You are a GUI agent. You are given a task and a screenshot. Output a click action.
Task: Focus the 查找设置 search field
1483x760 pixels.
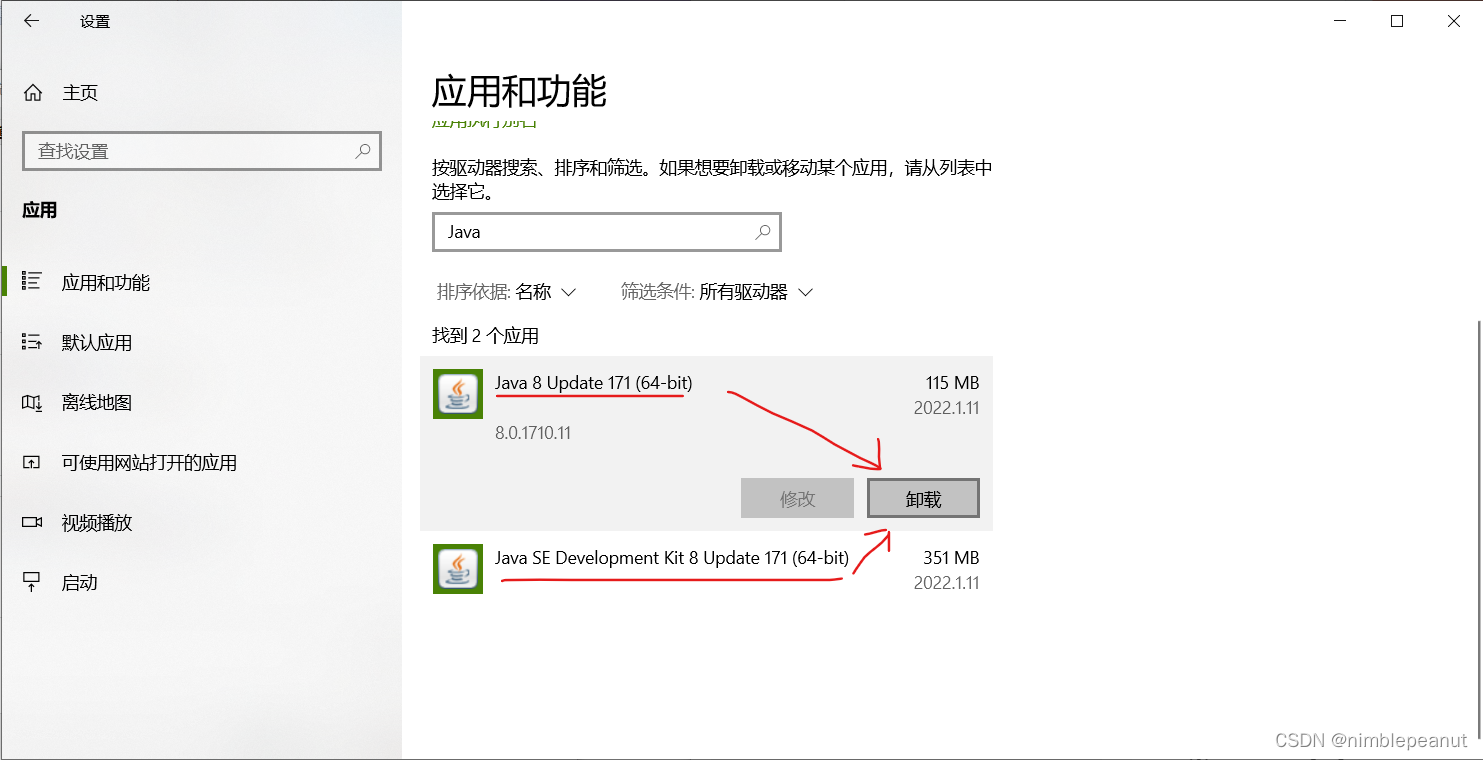[x=202, y=151]
